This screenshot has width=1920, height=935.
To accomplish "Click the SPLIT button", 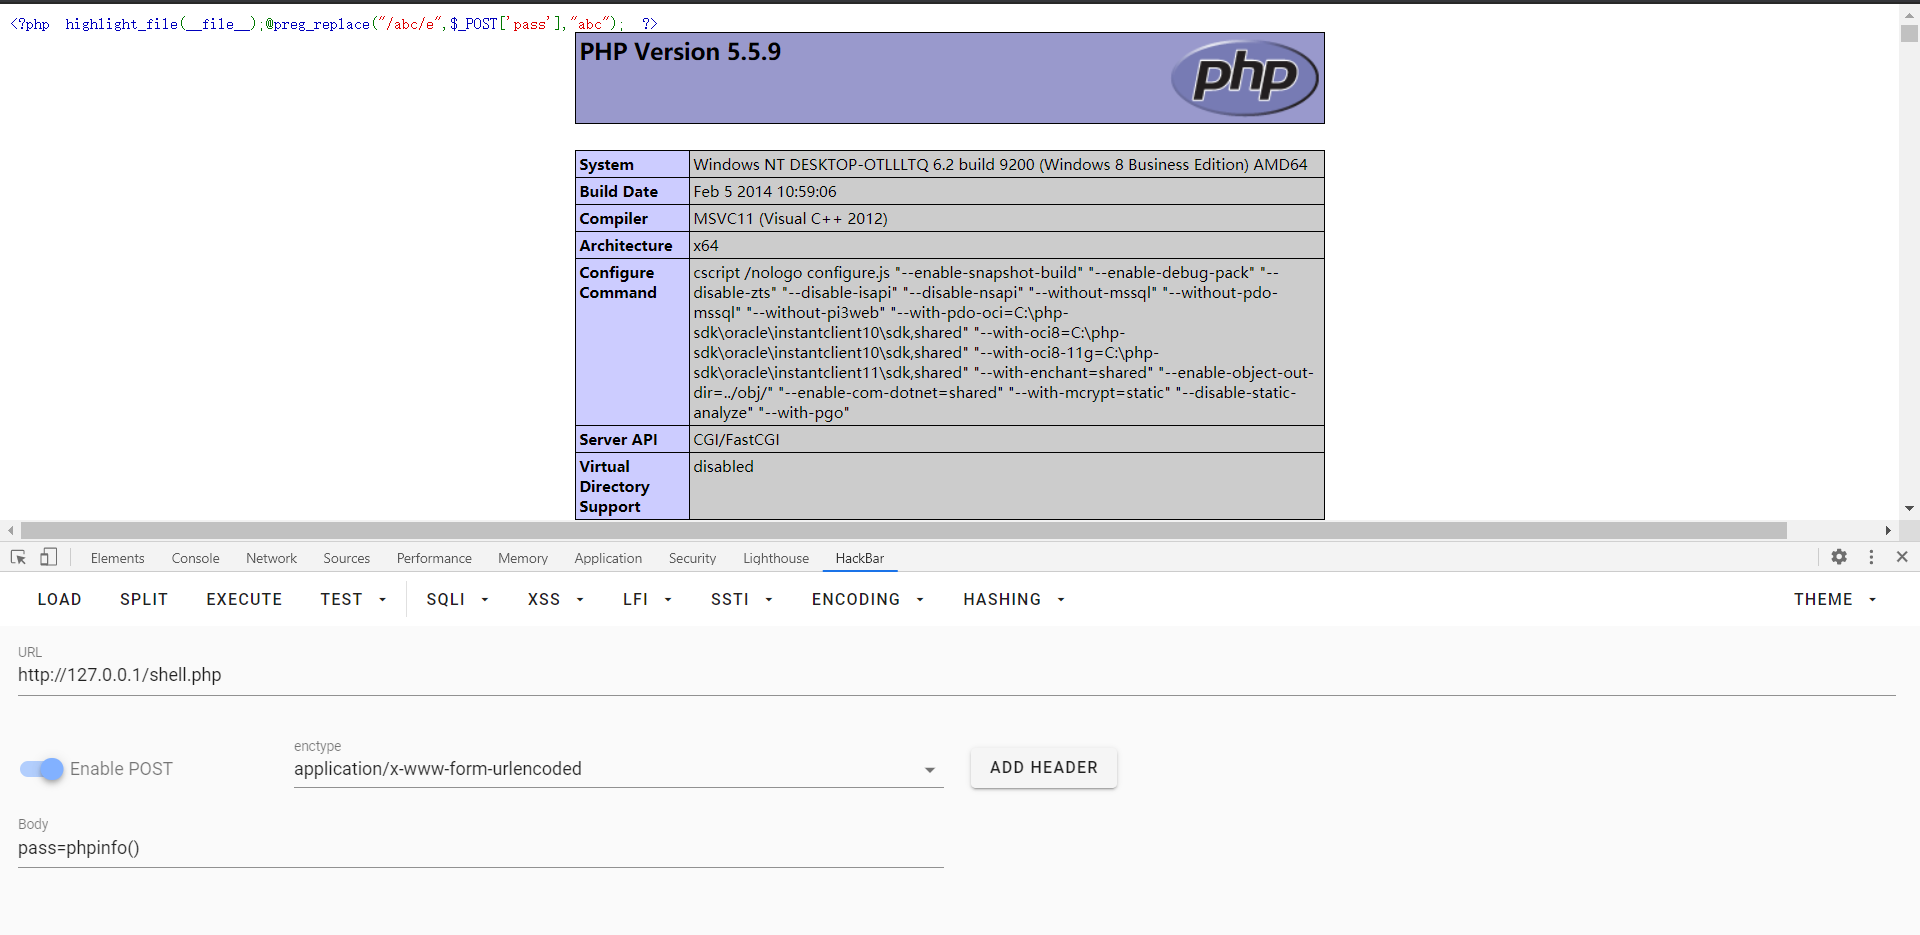I will point(144,599).
